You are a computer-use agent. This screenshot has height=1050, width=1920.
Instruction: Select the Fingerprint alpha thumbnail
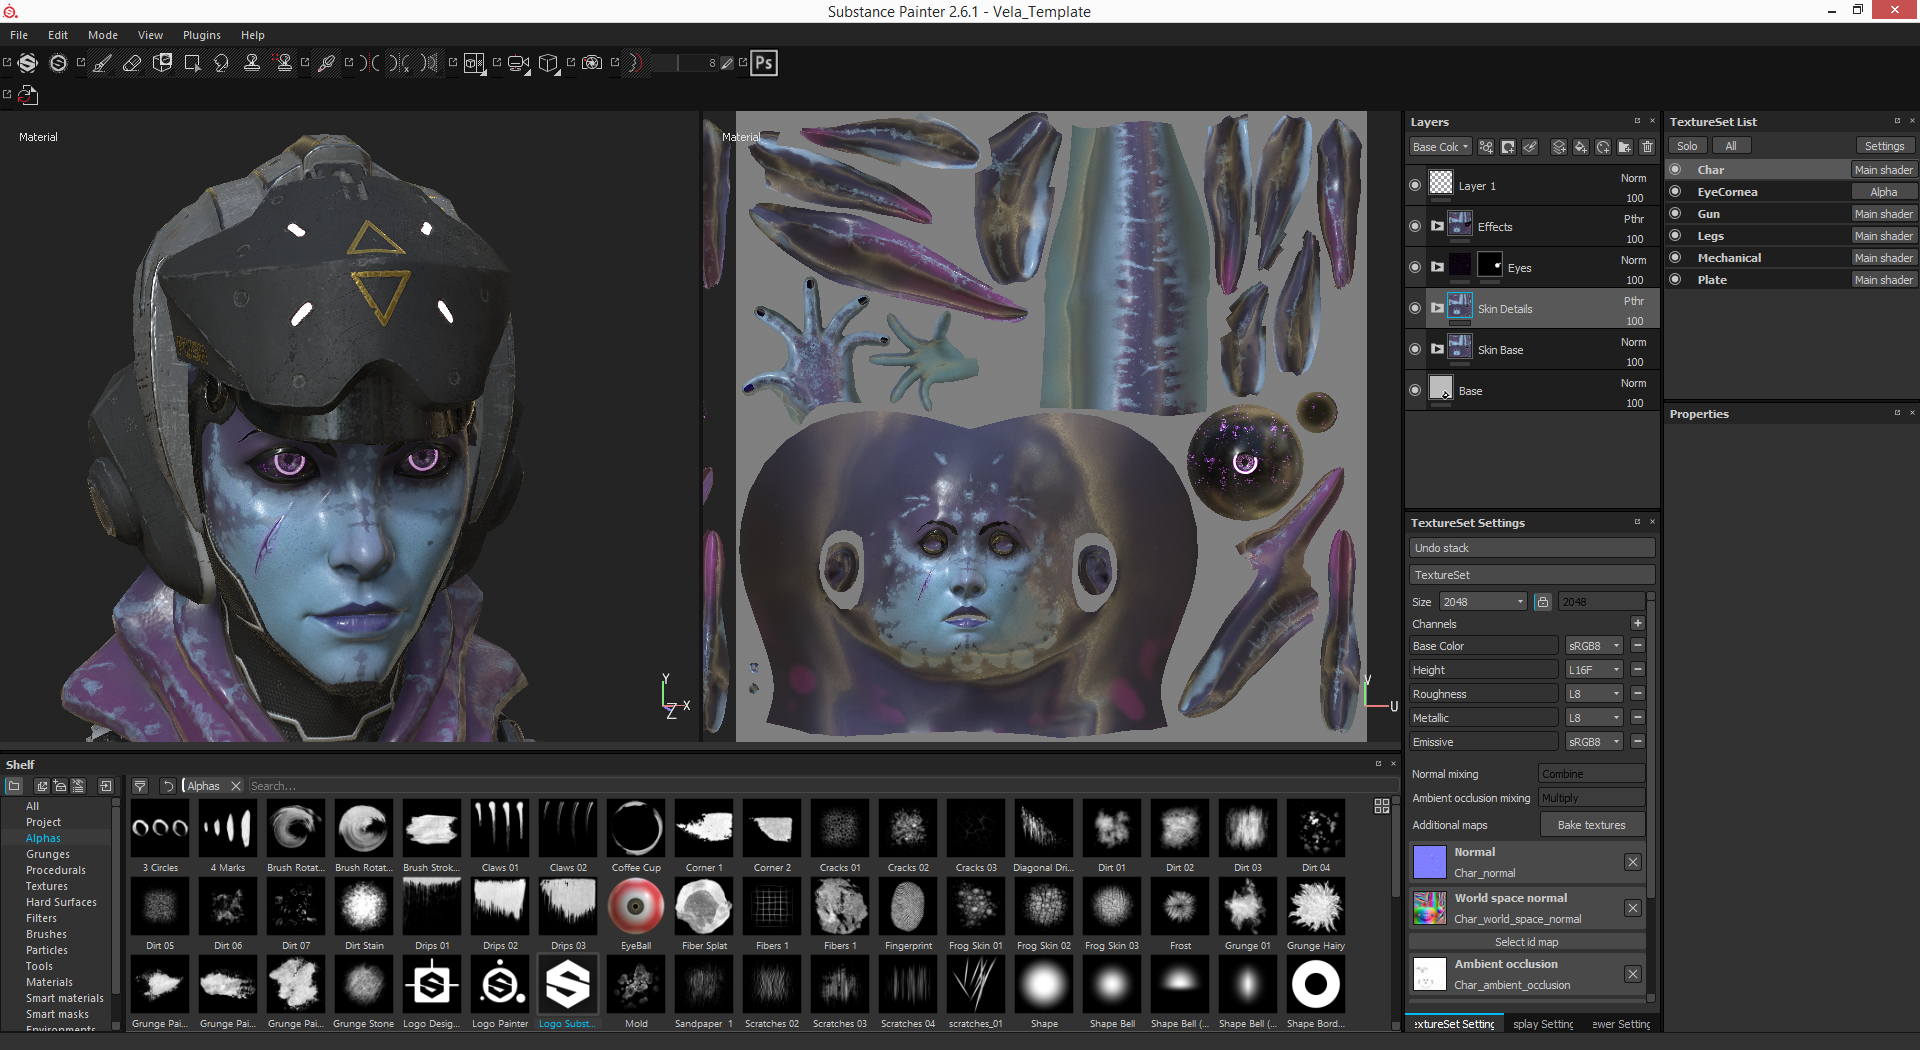(x=908, y=906)
